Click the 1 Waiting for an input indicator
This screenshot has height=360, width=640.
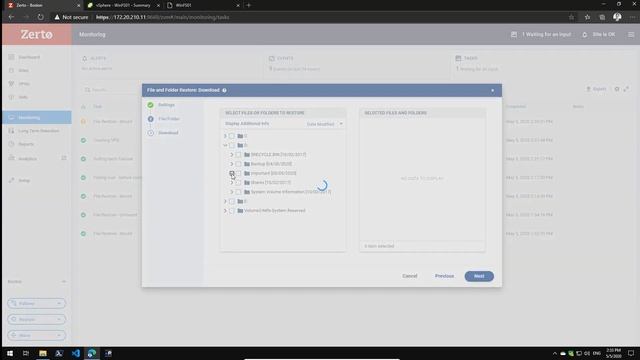(541, 35)
